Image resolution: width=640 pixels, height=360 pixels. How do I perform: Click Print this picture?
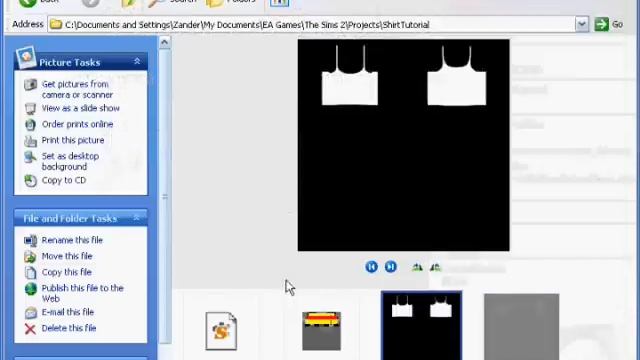73,140
